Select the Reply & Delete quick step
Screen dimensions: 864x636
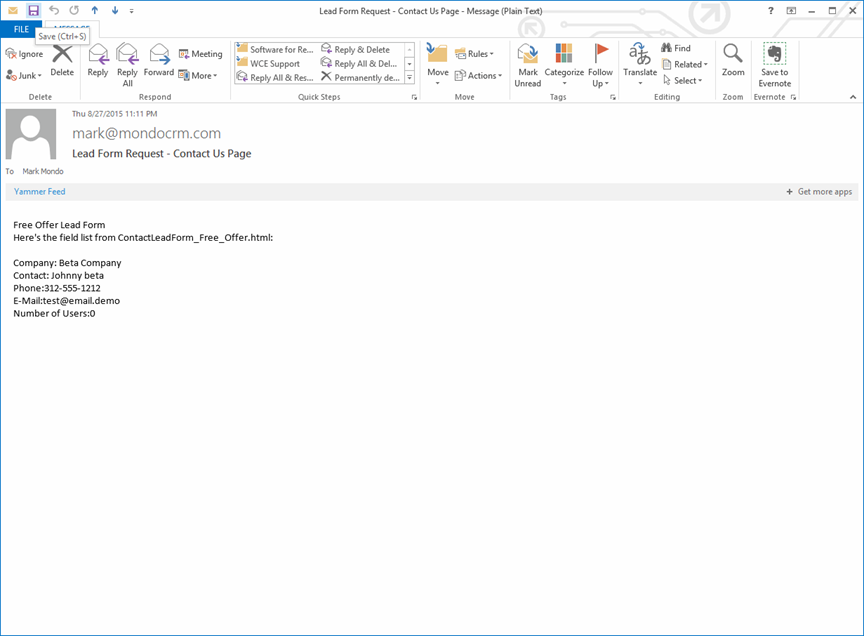click(x=362, y=49)
